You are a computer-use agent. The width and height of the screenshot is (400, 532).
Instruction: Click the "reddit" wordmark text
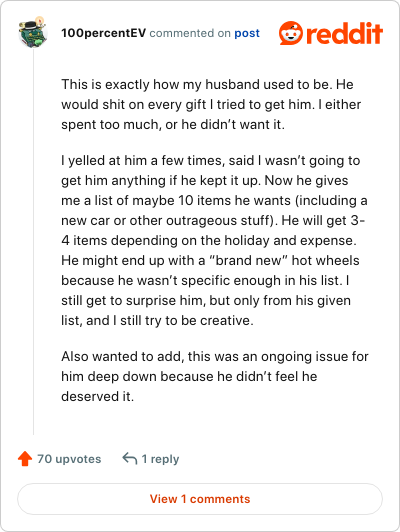[x=344, y=33]
